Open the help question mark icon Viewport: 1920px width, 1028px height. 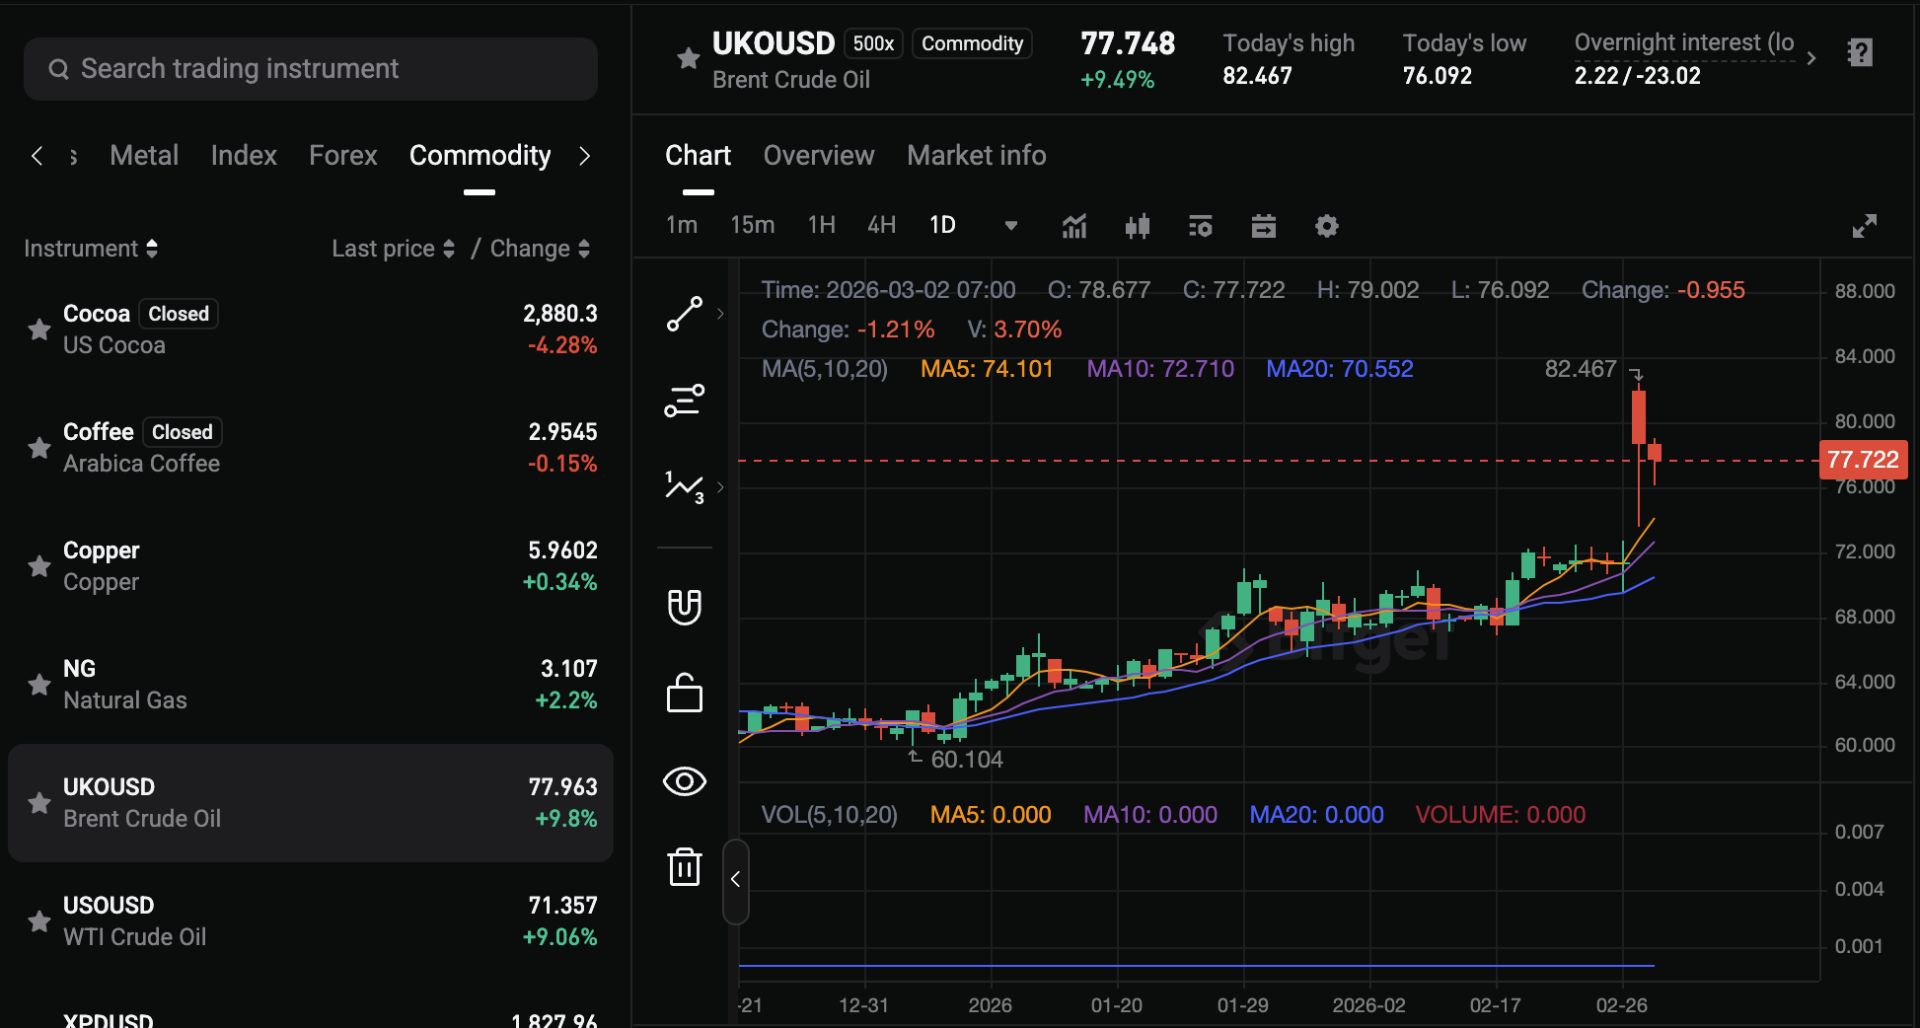[1860, 53]
